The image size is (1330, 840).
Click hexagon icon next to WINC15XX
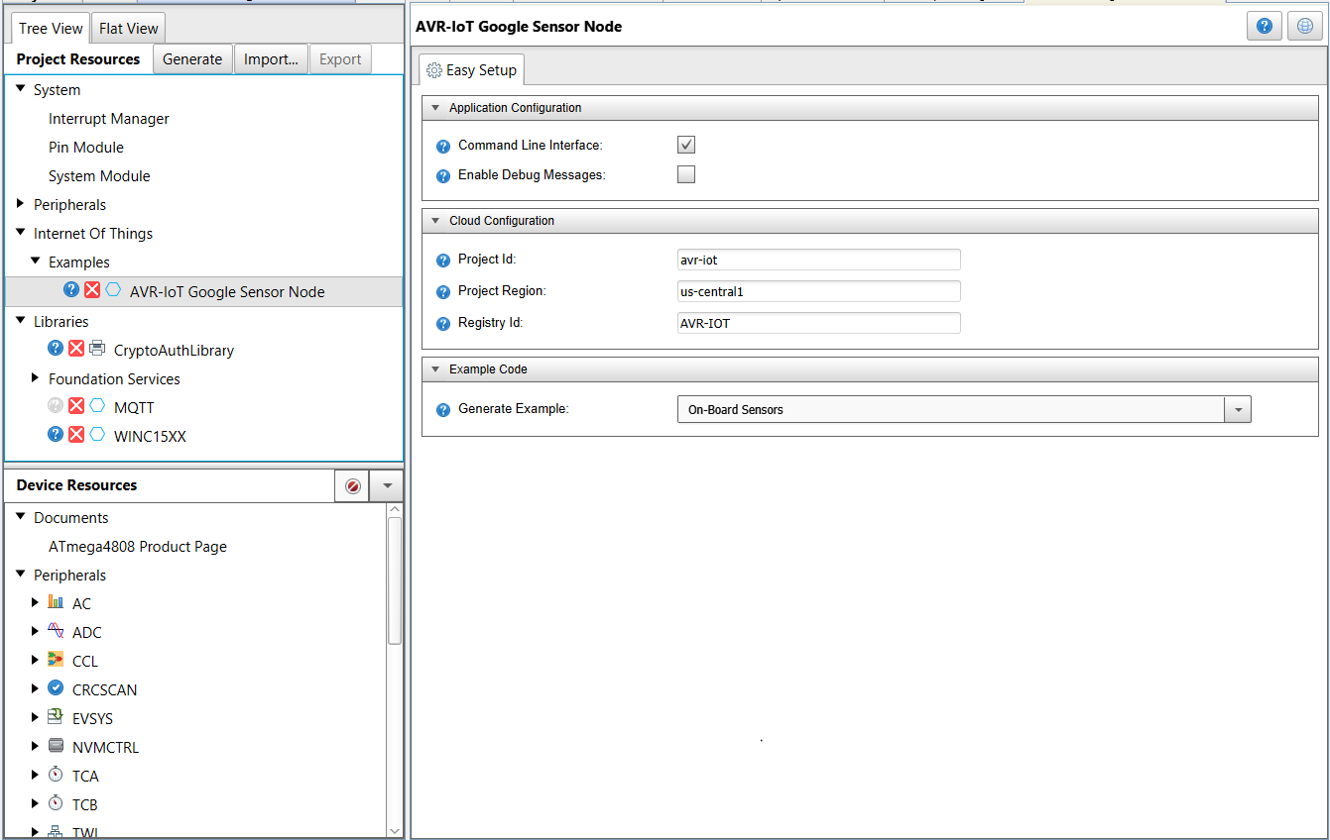tap(97, 435)
